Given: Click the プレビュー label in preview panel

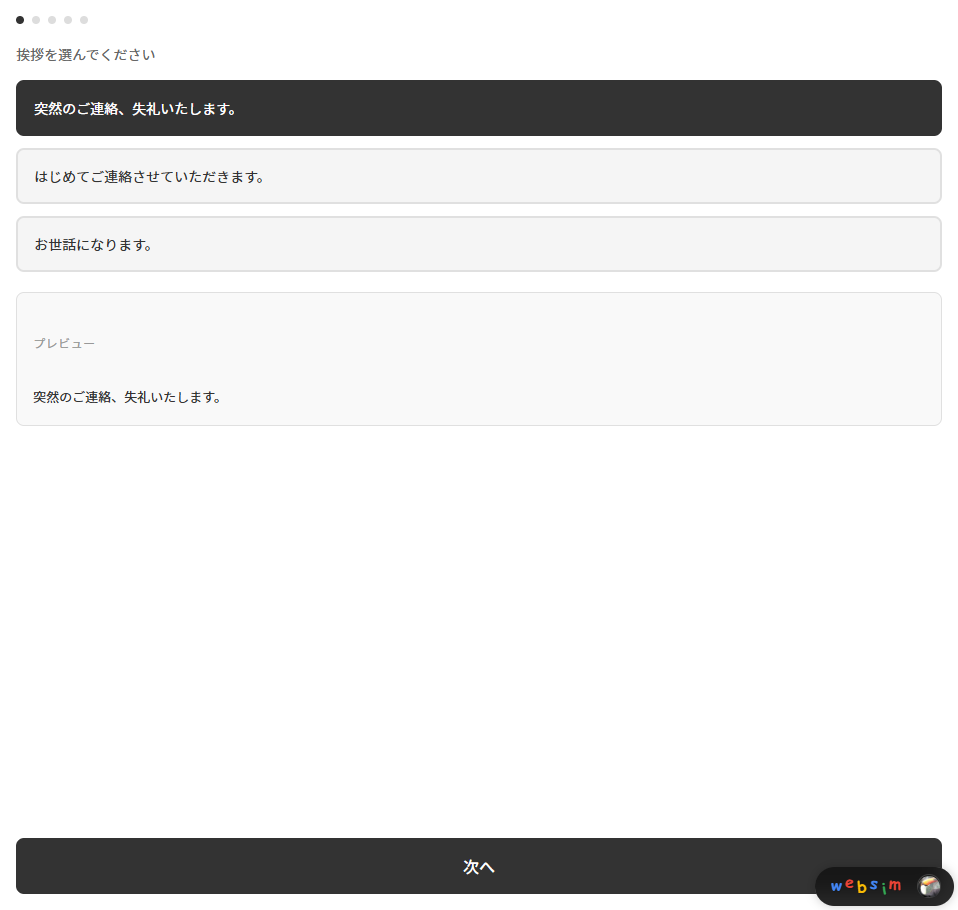Looking at the screenshot, I should (64, 343).
